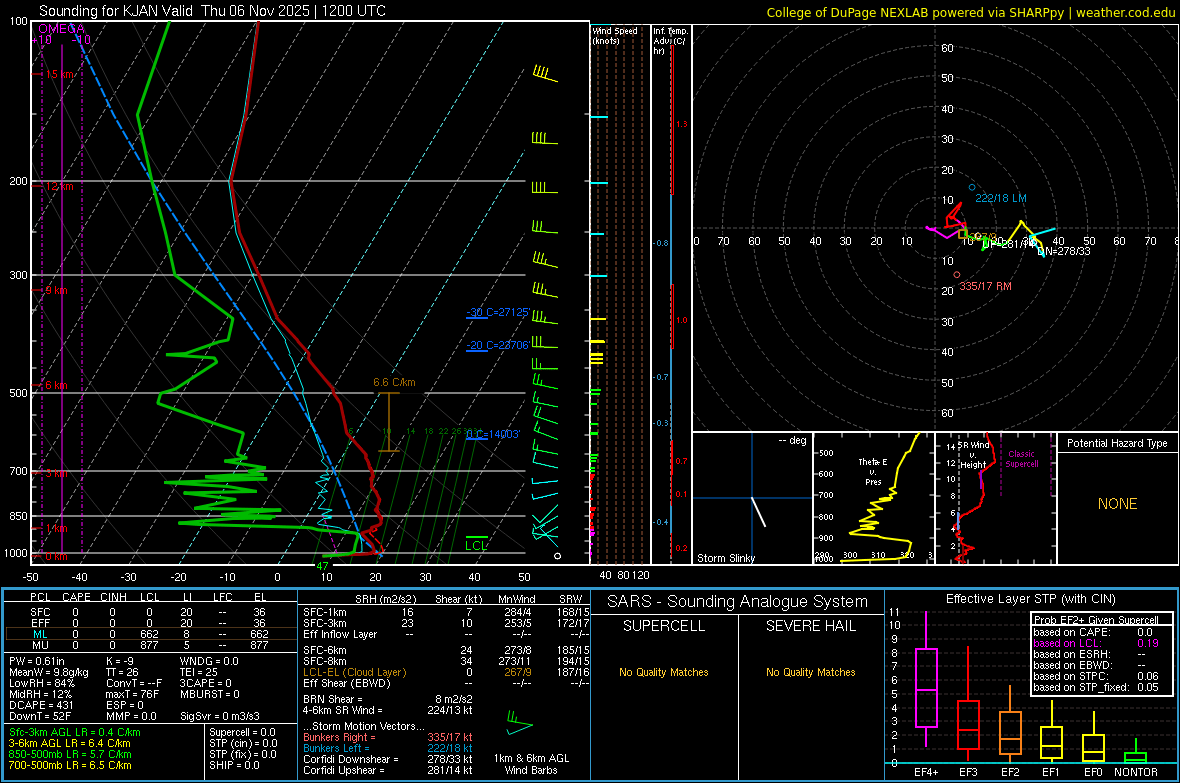
Task: Click the Inf. Temp. Adv. panel header
Action: (x=670, y=41)
